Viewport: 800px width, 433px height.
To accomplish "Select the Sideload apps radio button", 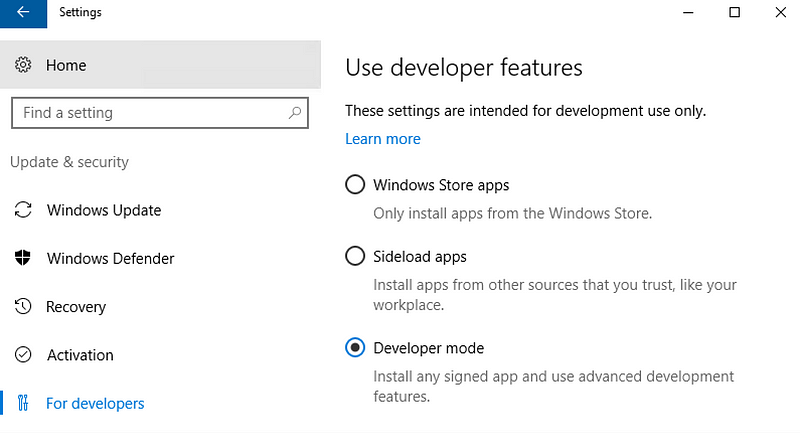I will 355,256.
